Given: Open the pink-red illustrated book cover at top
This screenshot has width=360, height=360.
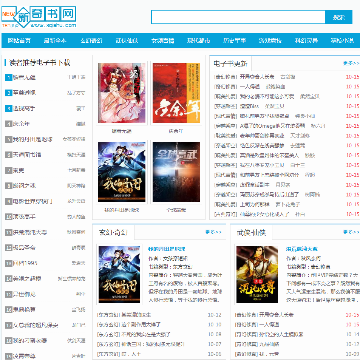Looking at the screenshot, I should click(x=122, y=93).
